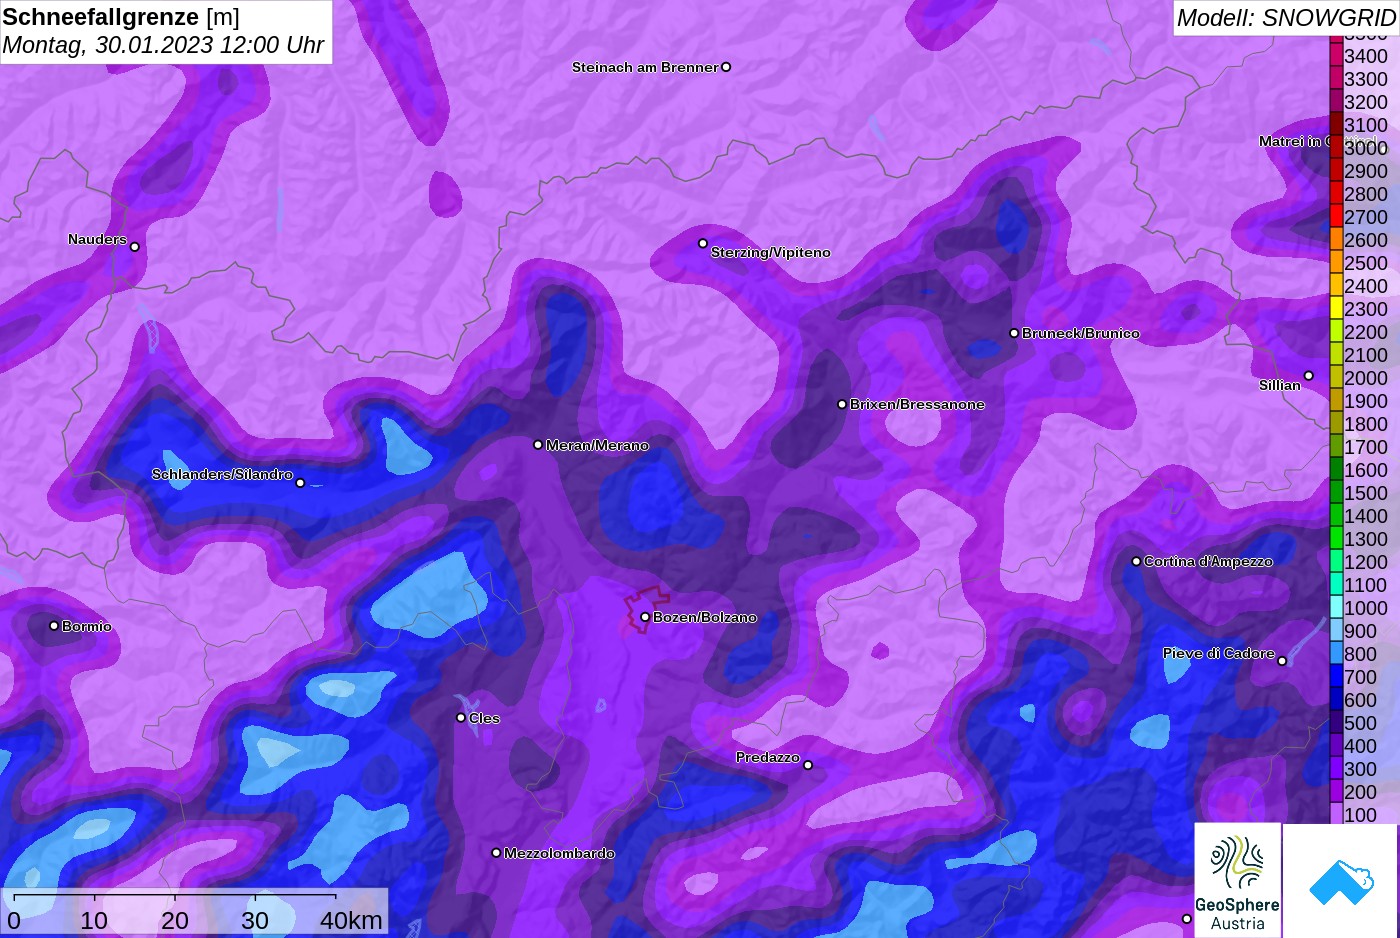Click the 500 legend value
The height and width of the screenshot is (938, 1400).
point(1360,723)
